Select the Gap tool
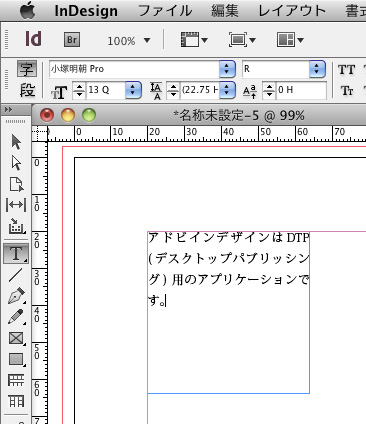Image resolution: width=366 pixels, height=424 pixels. [x=16, y=205]
